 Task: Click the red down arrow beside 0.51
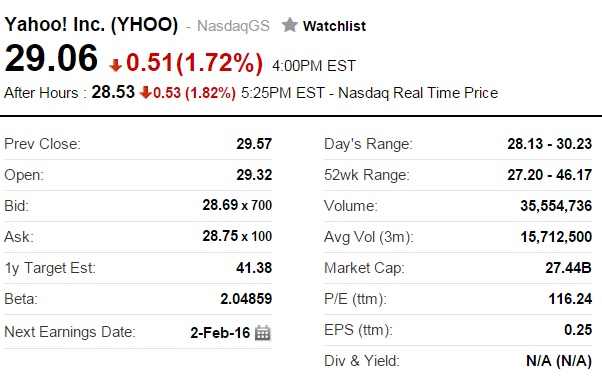115,65
